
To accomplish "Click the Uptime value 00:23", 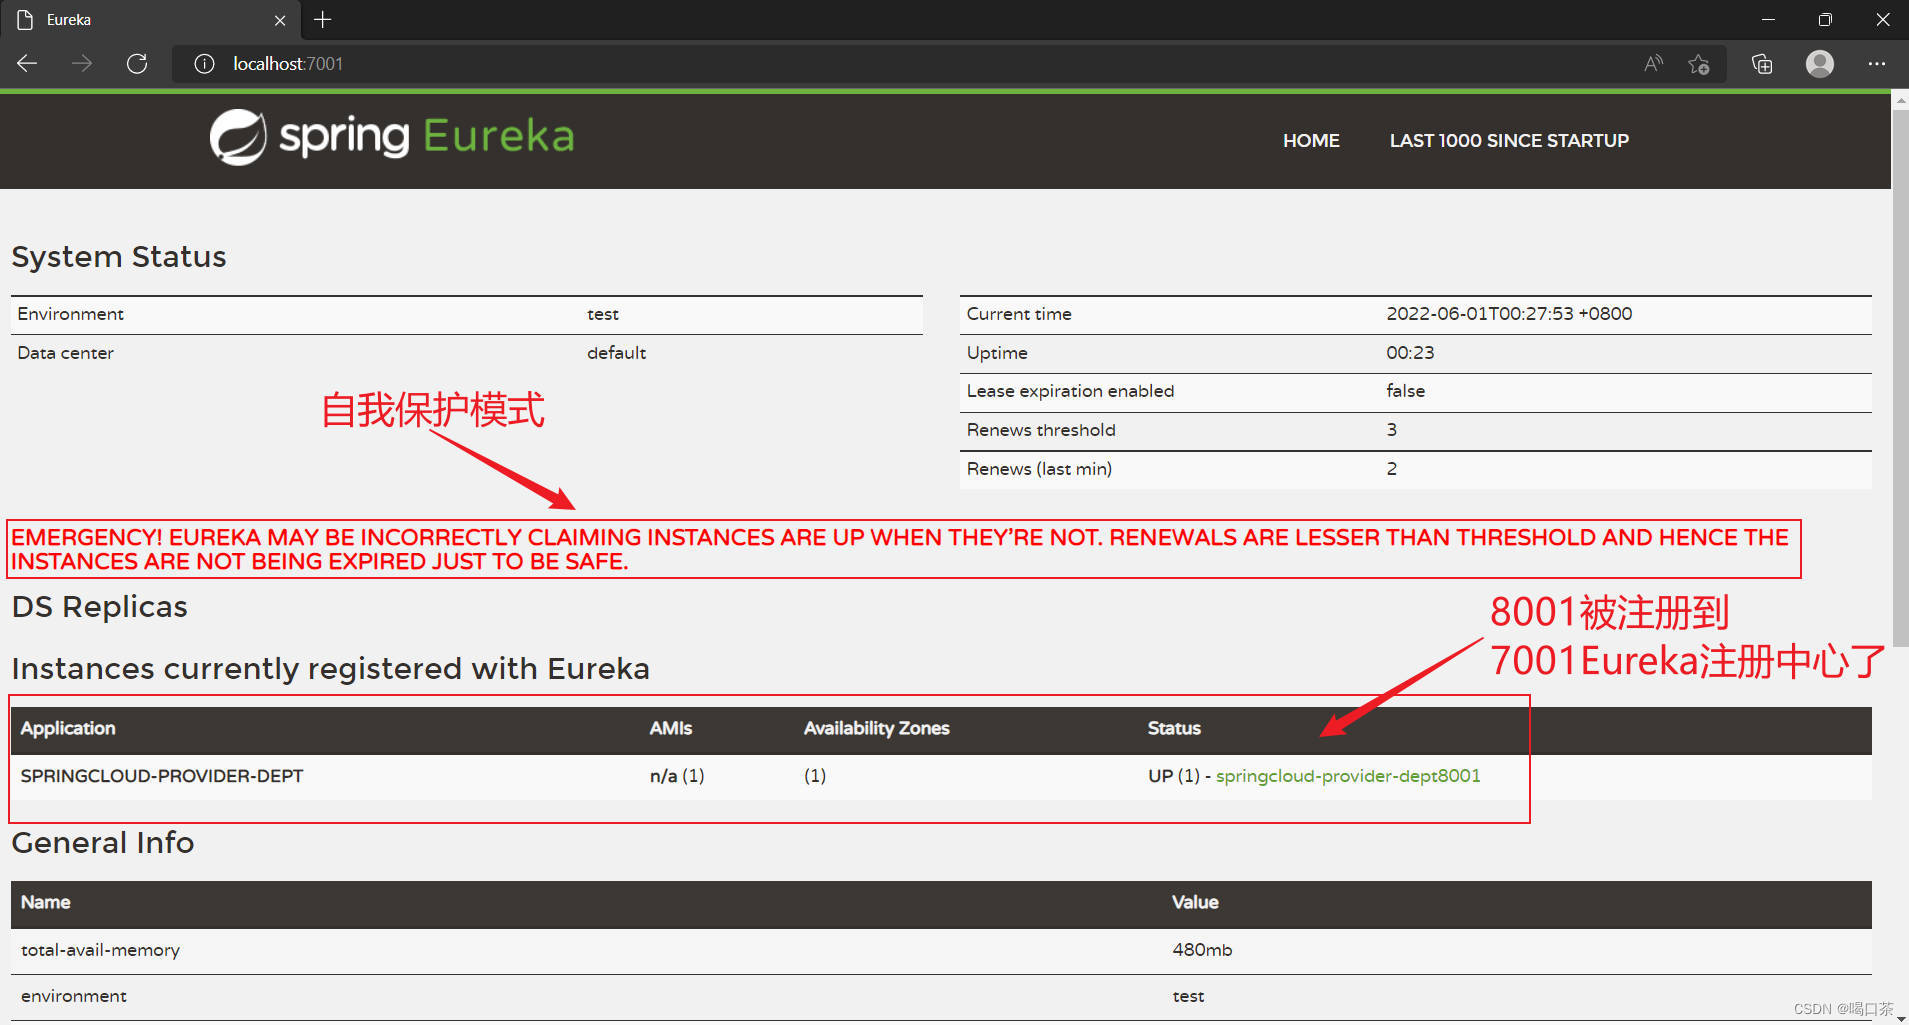I will [1410, 353].
